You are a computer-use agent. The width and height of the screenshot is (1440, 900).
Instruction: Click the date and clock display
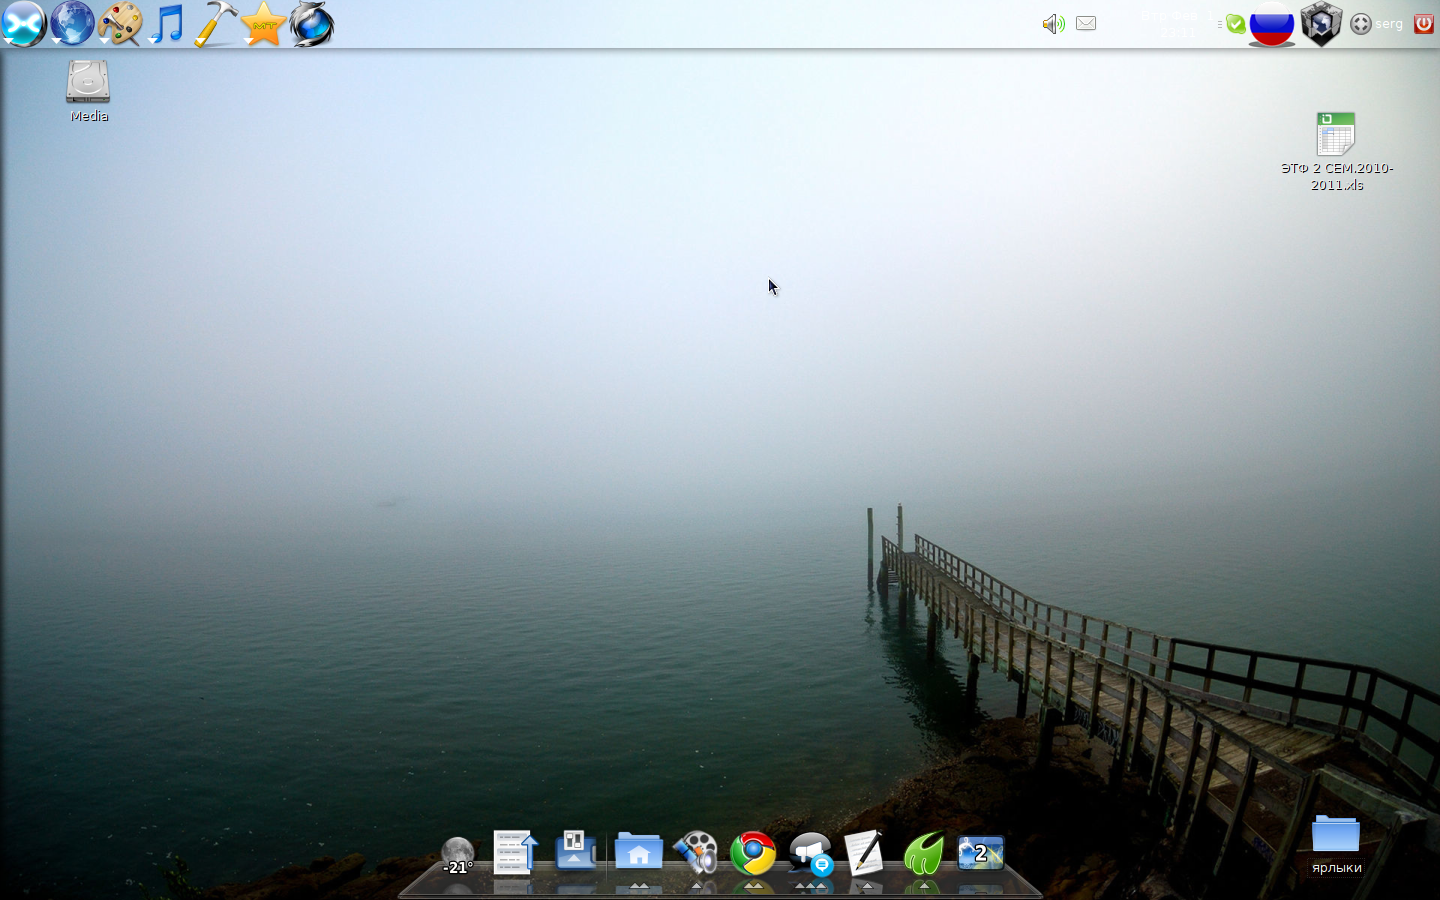[x=1180, y=24]
